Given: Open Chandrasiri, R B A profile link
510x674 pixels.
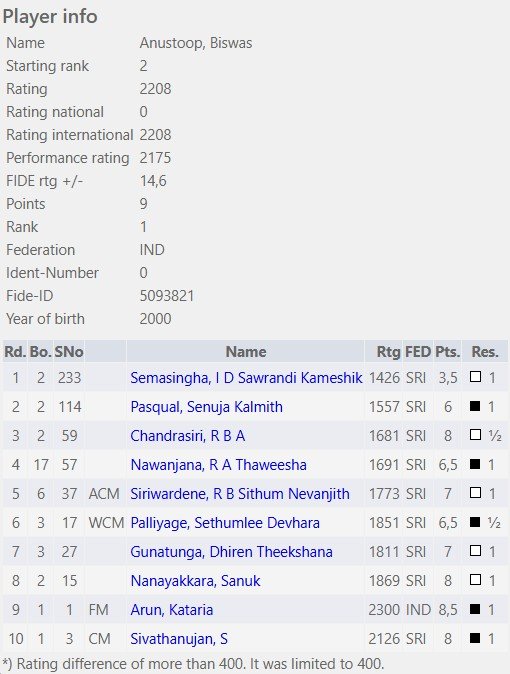Looking at the screenshot, I should click(187, 436).
